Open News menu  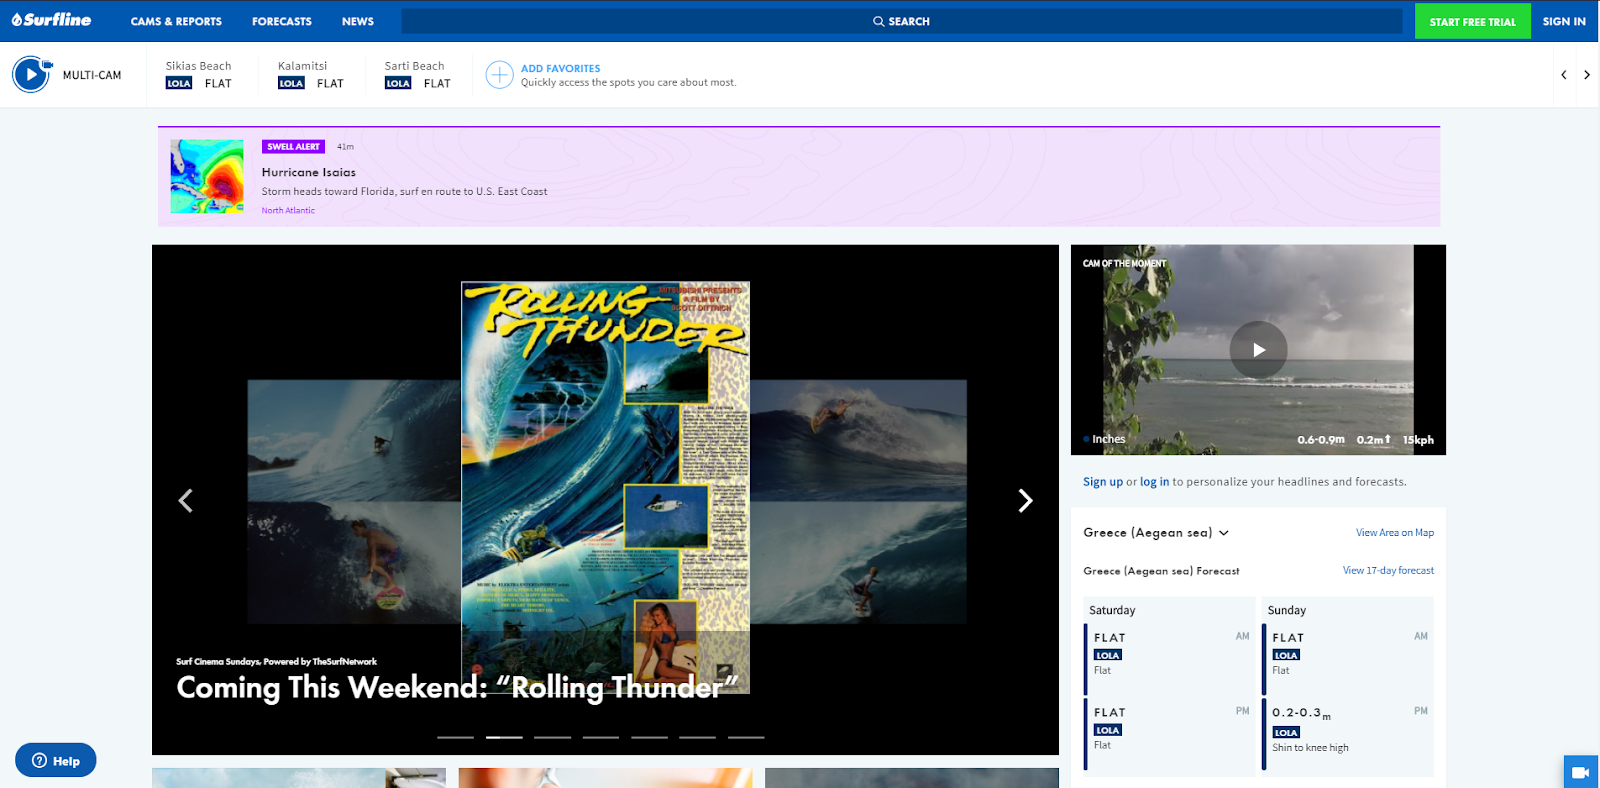[358, 21]
